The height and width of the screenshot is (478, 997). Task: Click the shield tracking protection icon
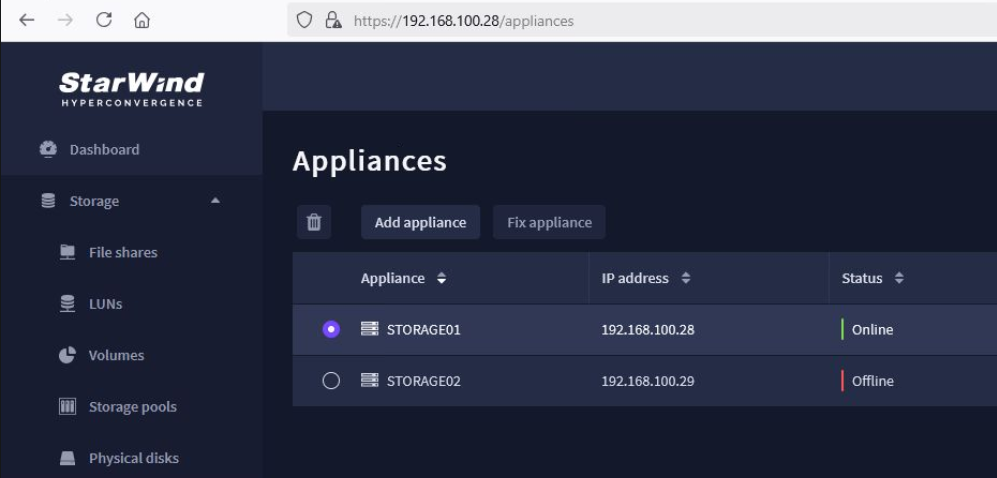click(305, 20)
